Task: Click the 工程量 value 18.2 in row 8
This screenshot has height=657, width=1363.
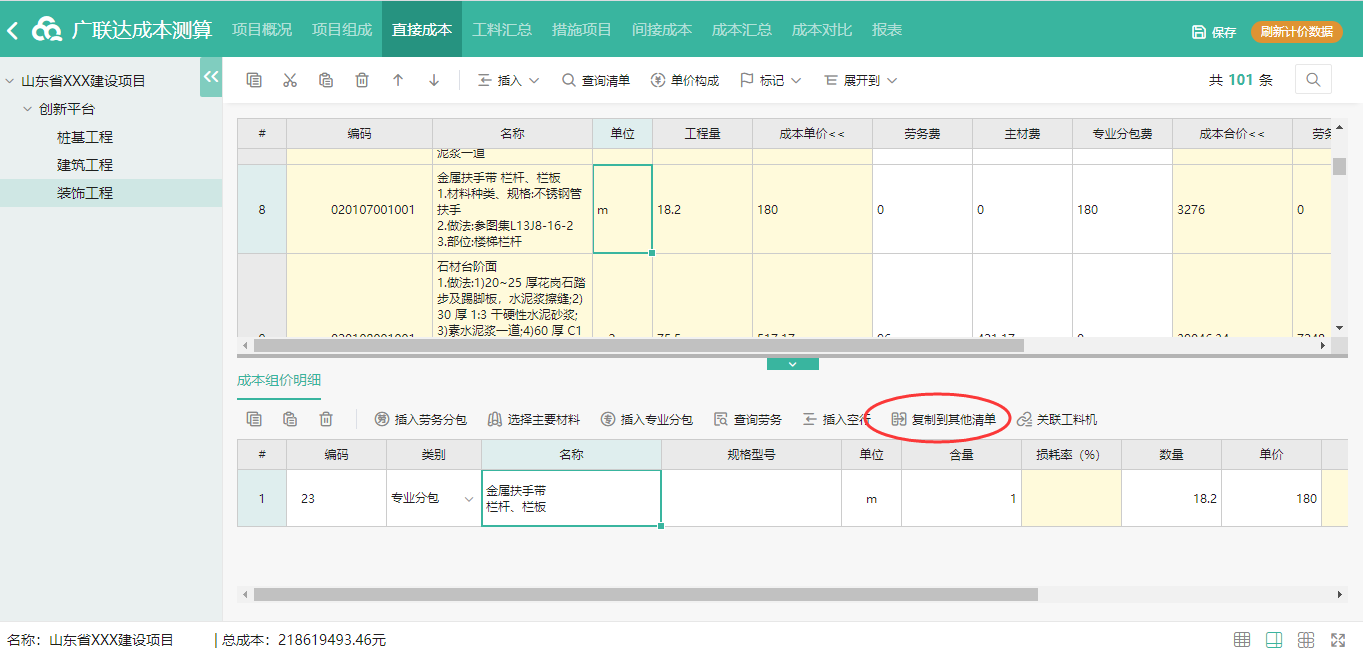Action: point(702,210)
